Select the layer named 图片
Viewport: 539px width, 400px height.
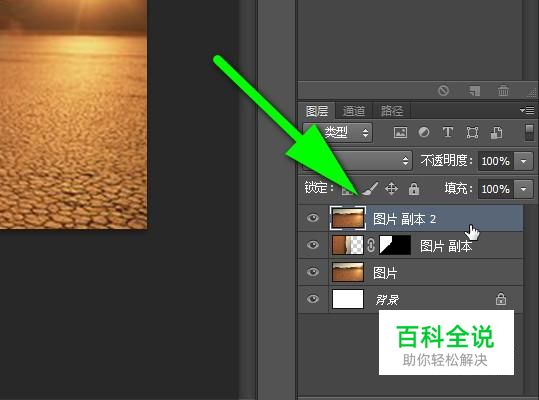[385, 273]
